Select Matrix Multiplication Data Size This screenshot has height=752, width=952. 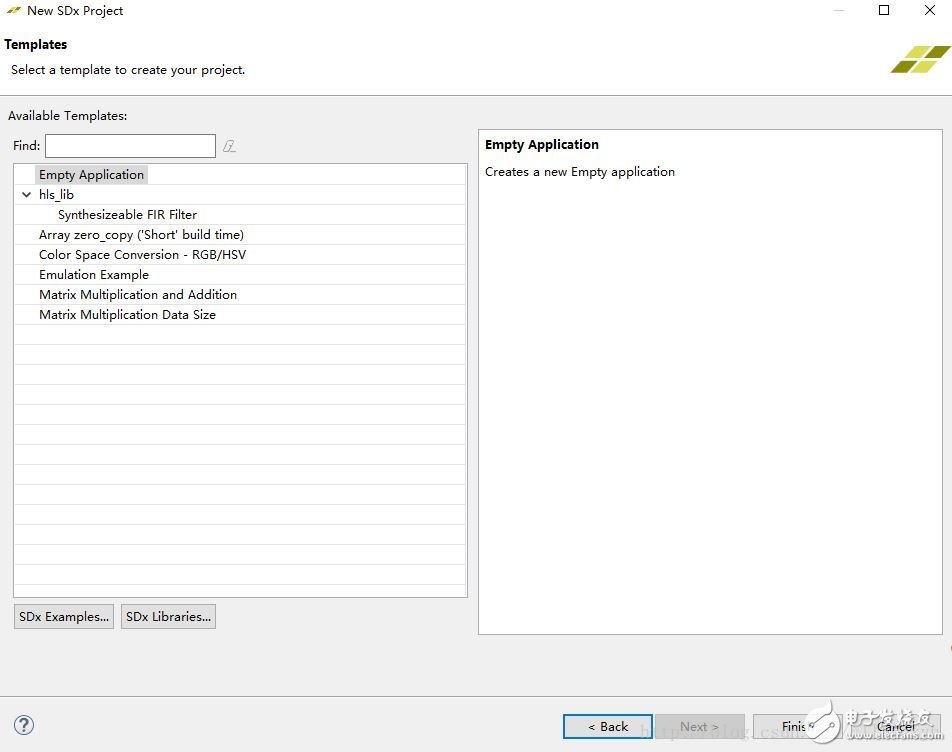point(127,315)
